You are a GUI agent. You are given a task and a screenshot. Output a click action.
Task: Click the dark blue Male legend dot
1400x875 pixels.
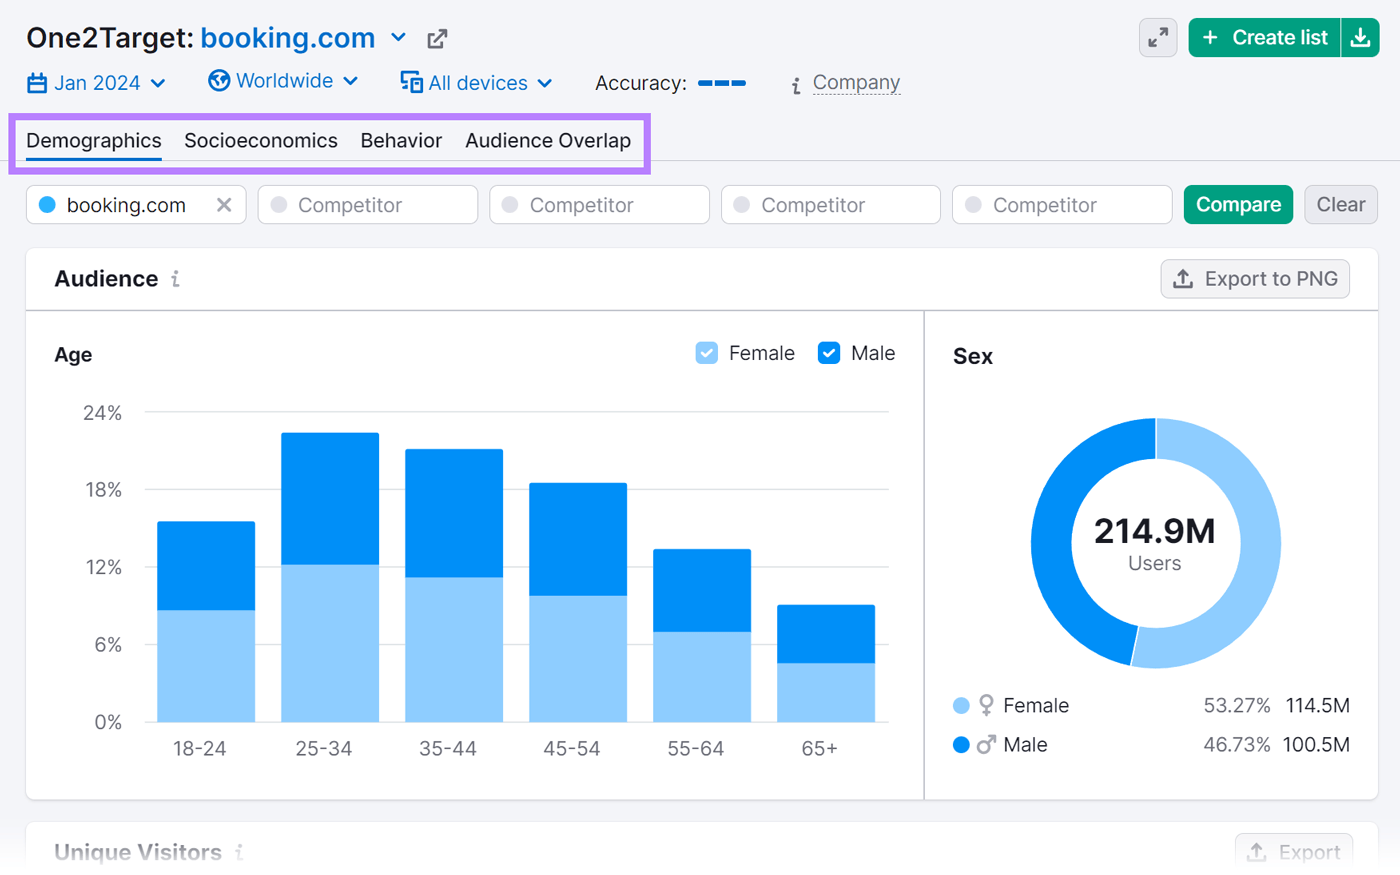pyautogui.click(x=961, y=745)
